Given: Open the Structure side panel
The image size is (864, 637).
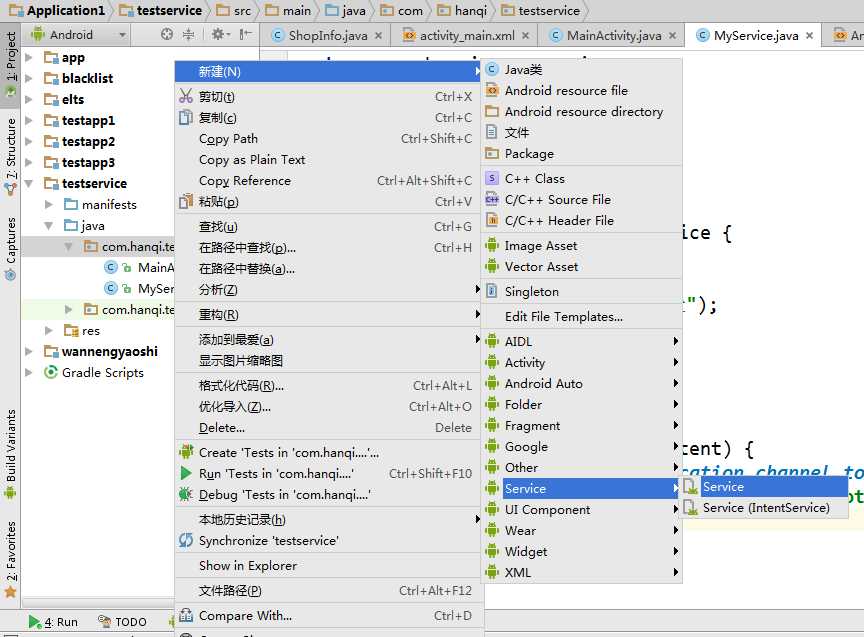Looking at the screenshot, I should [x=10, y=156].
